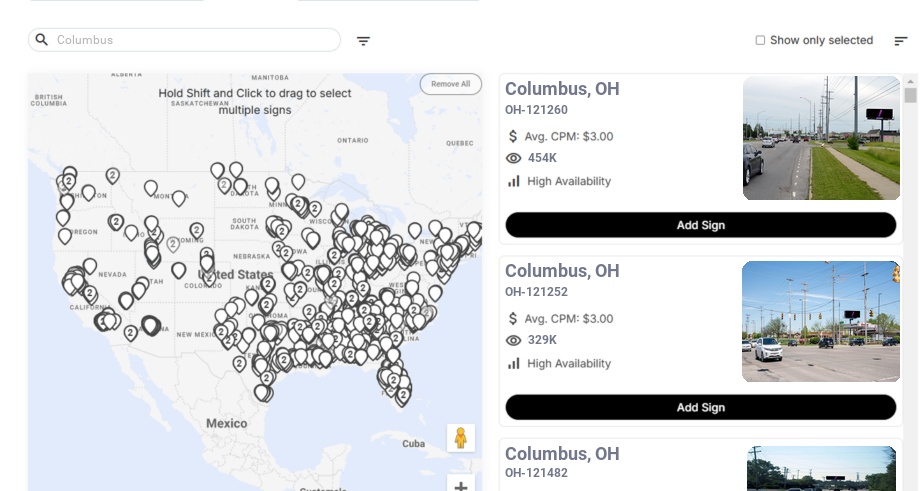Enable the Show only selected checkbox

[x=760, y=41]
